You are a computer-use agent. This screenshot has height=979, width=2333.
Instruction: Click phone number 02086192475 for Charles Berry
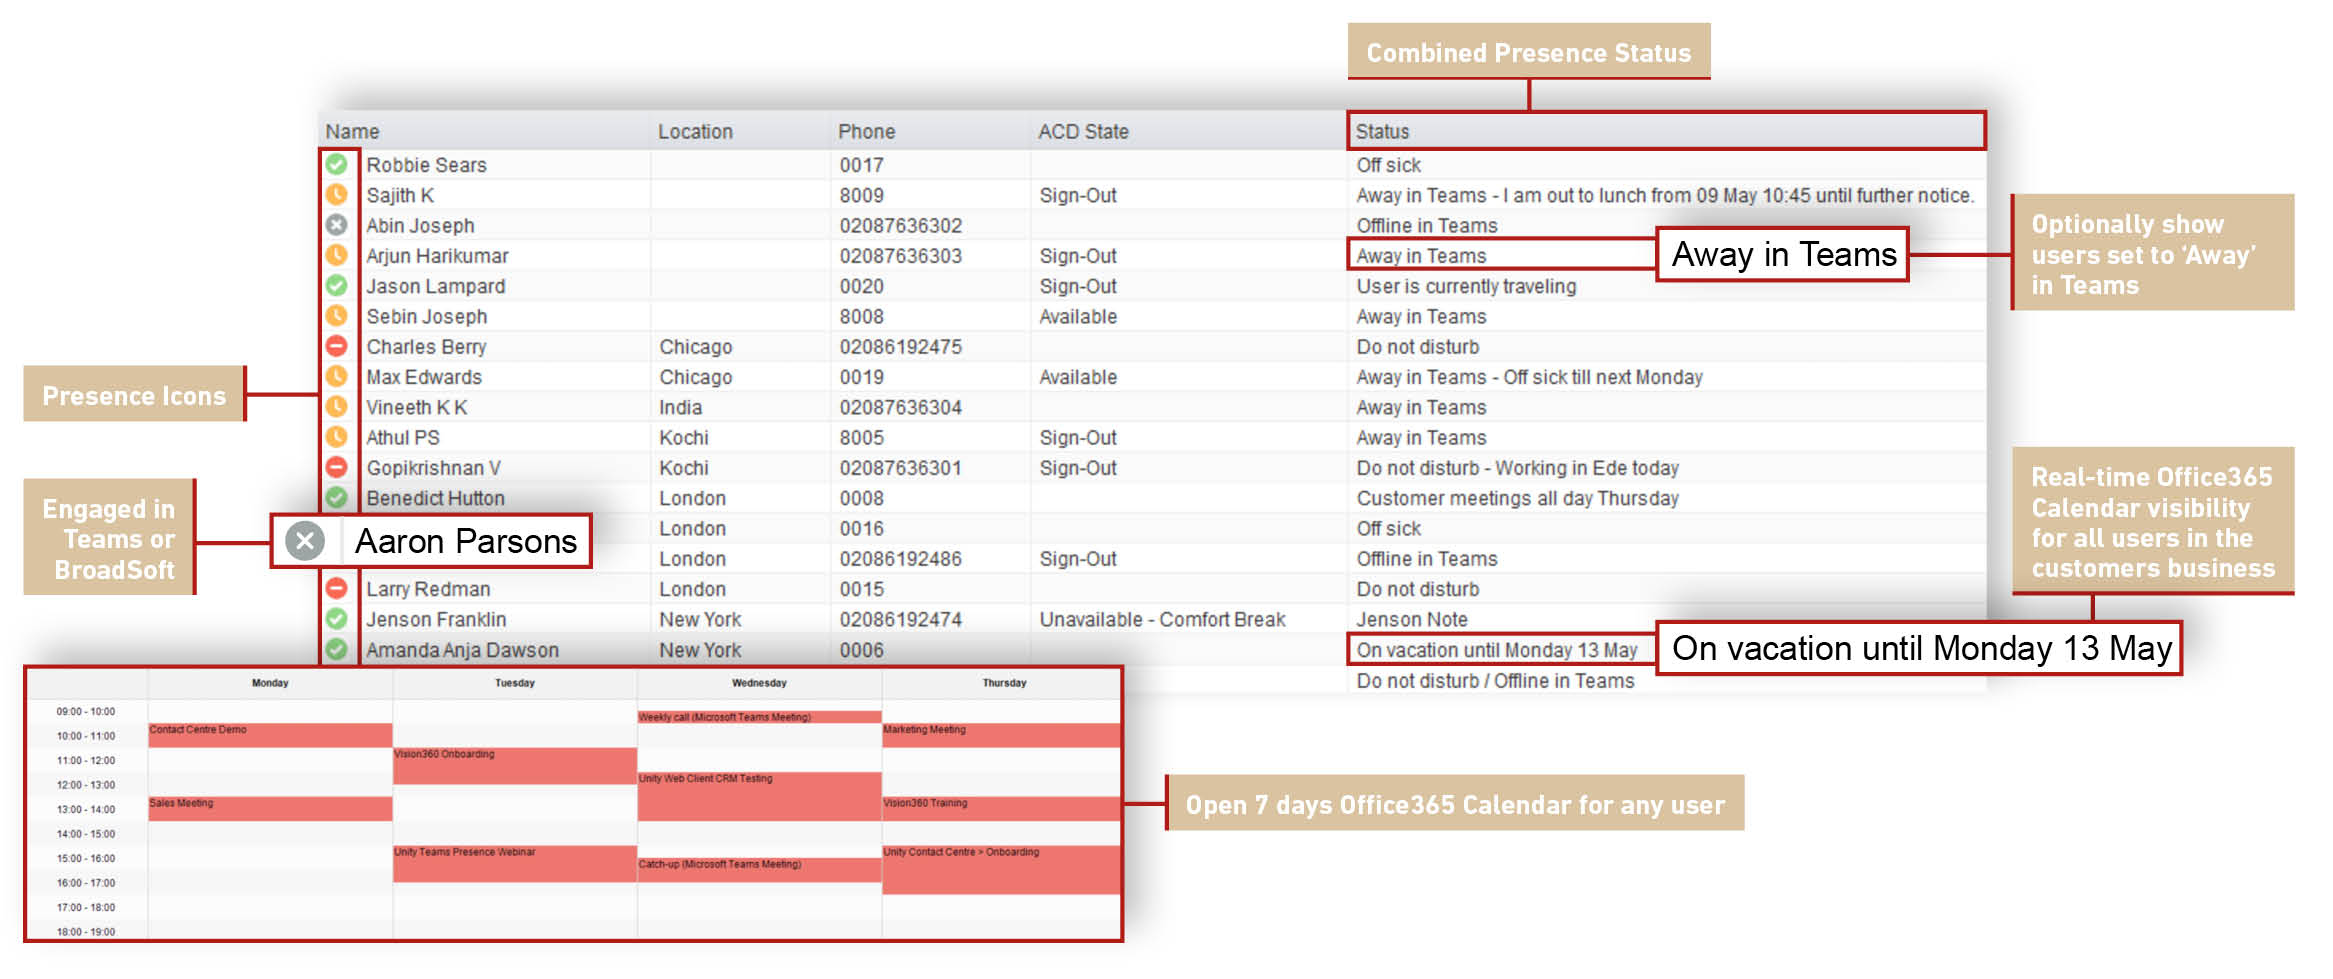[900, 347]
